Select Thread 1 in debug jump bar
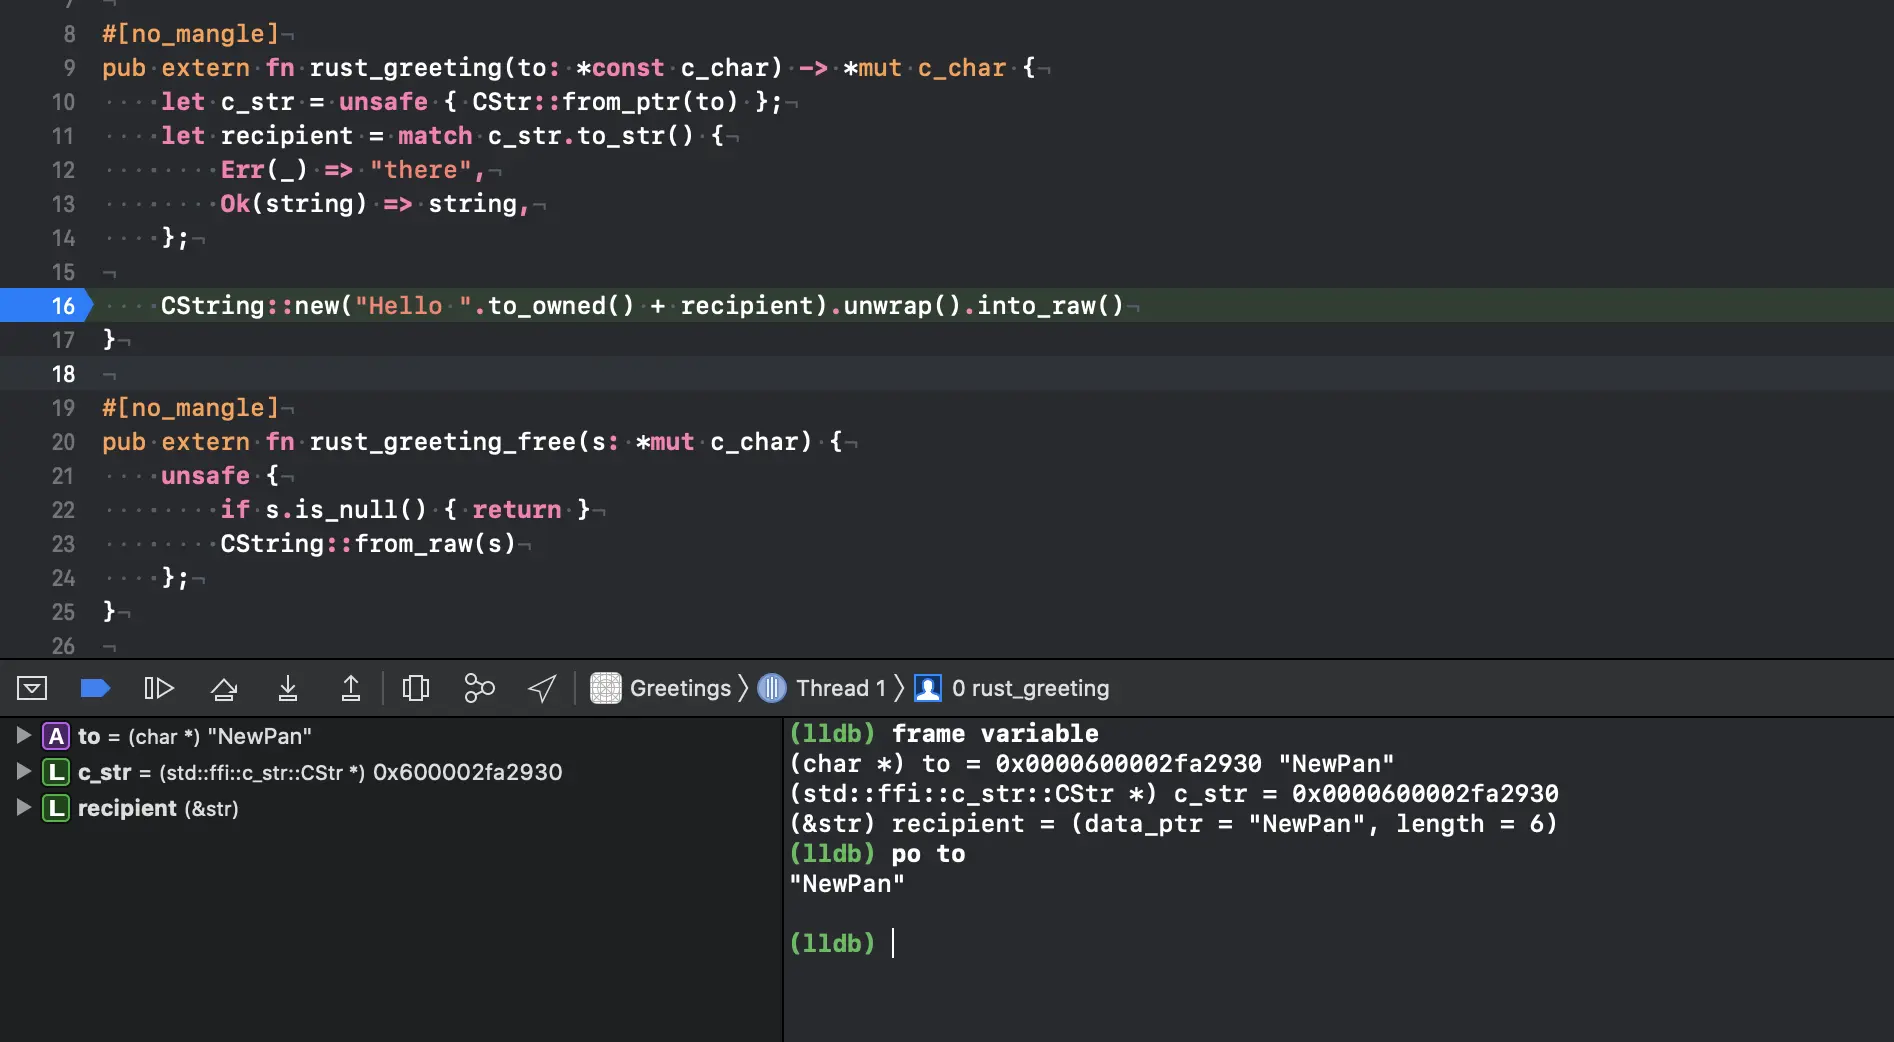 pos(822,688)
